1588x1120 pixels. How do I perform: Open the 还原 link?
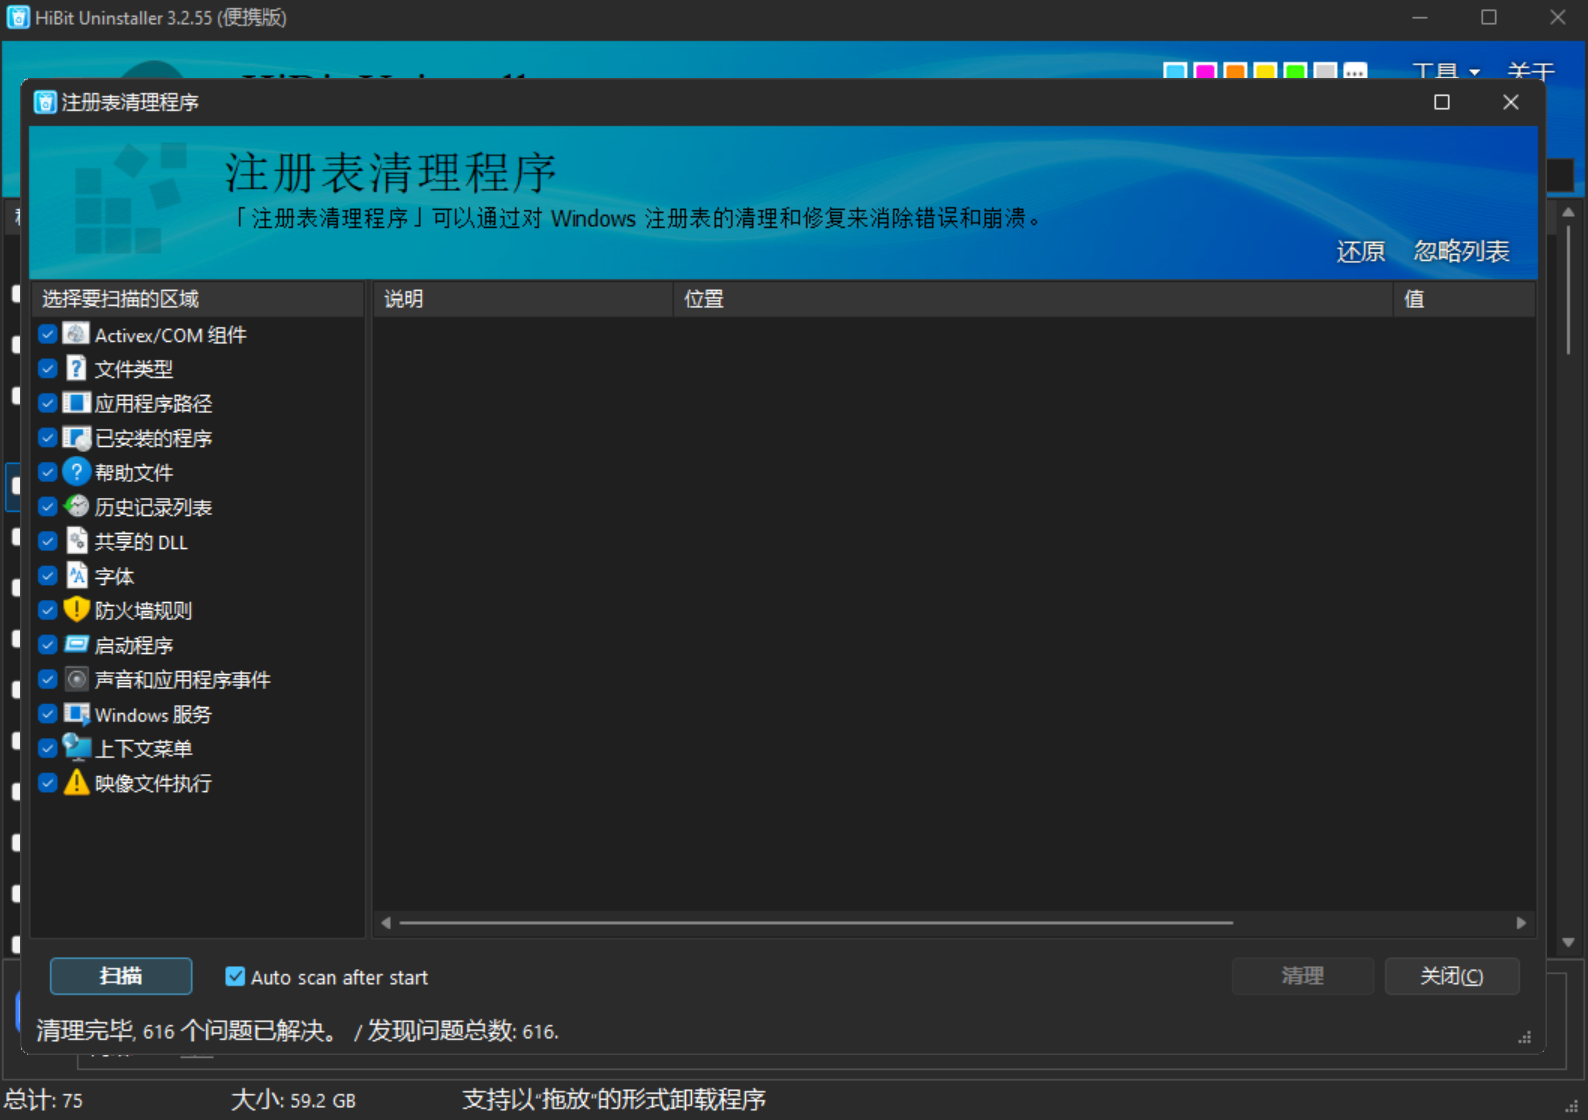coord(1361,251)
